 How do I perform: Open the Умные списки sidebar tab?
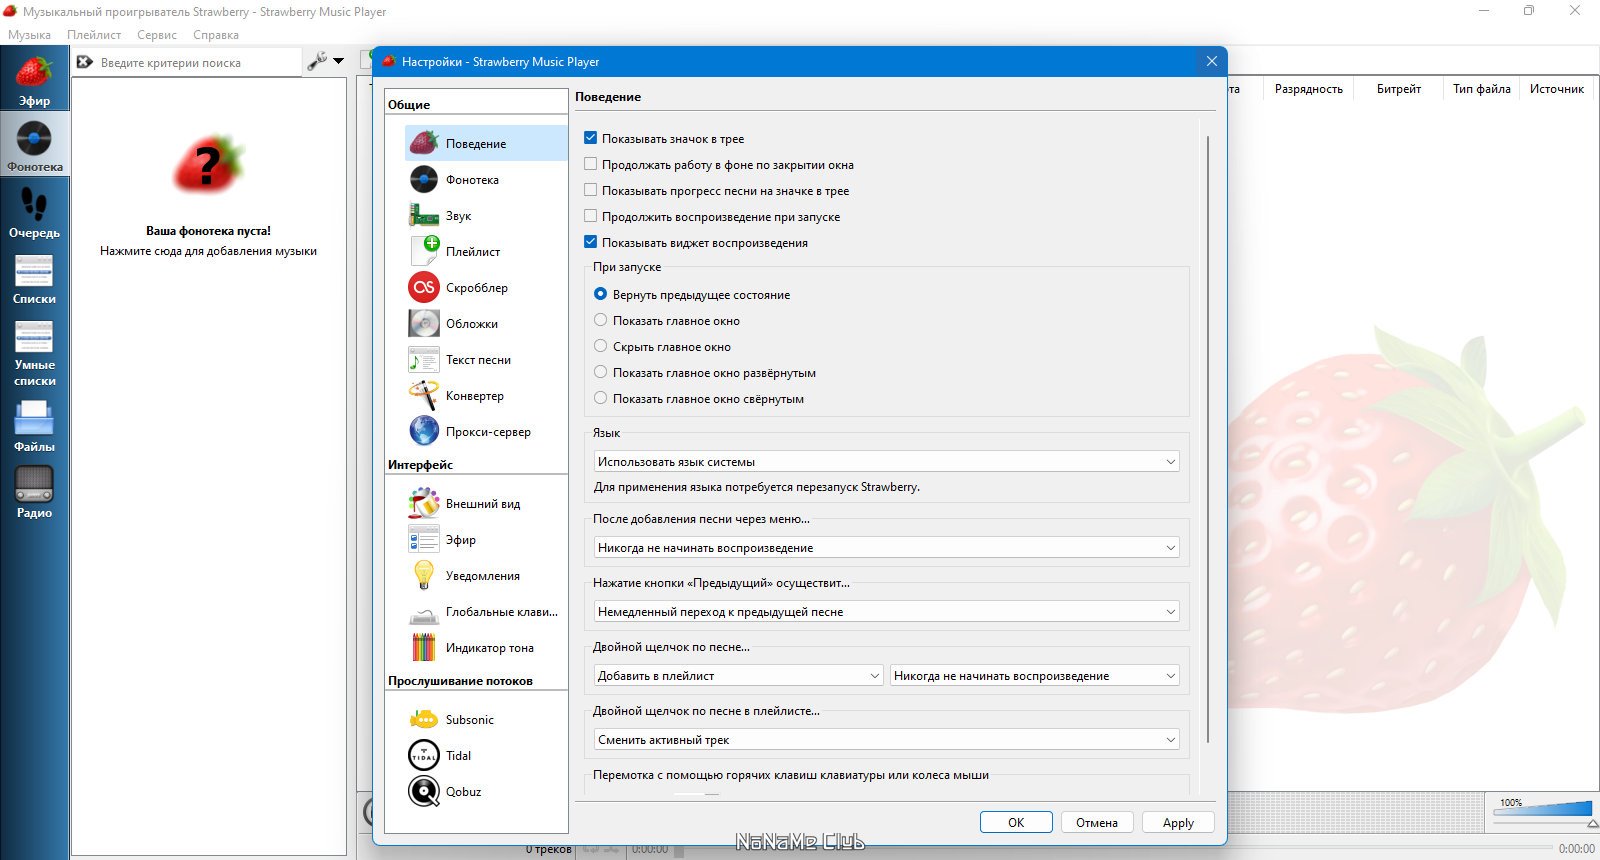click(x=34, y=352)
